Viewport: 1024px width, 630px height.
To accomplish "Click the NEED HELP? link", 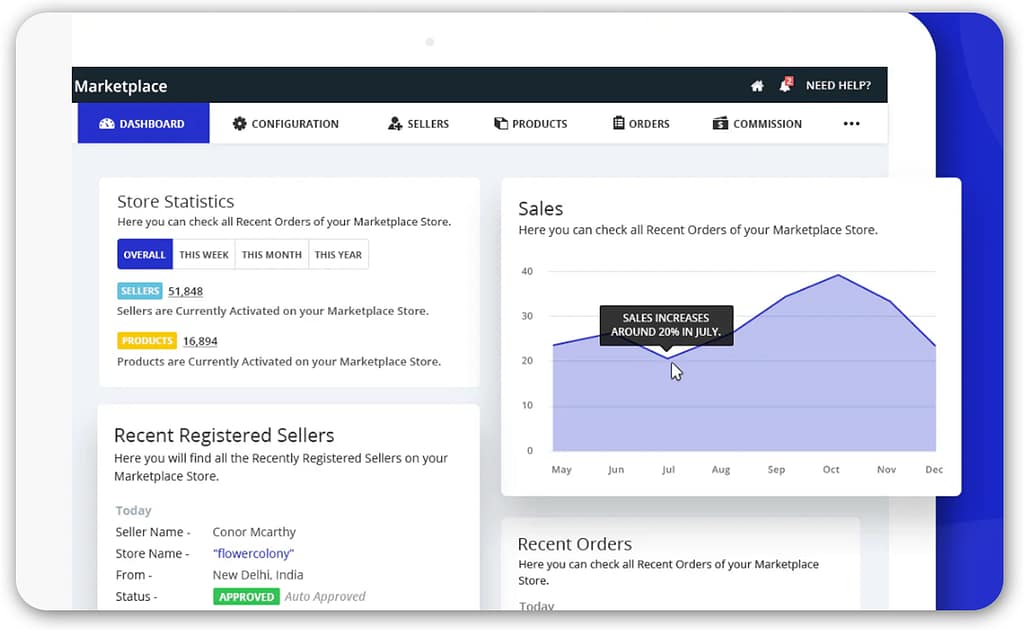I will [x=838, y=85].
